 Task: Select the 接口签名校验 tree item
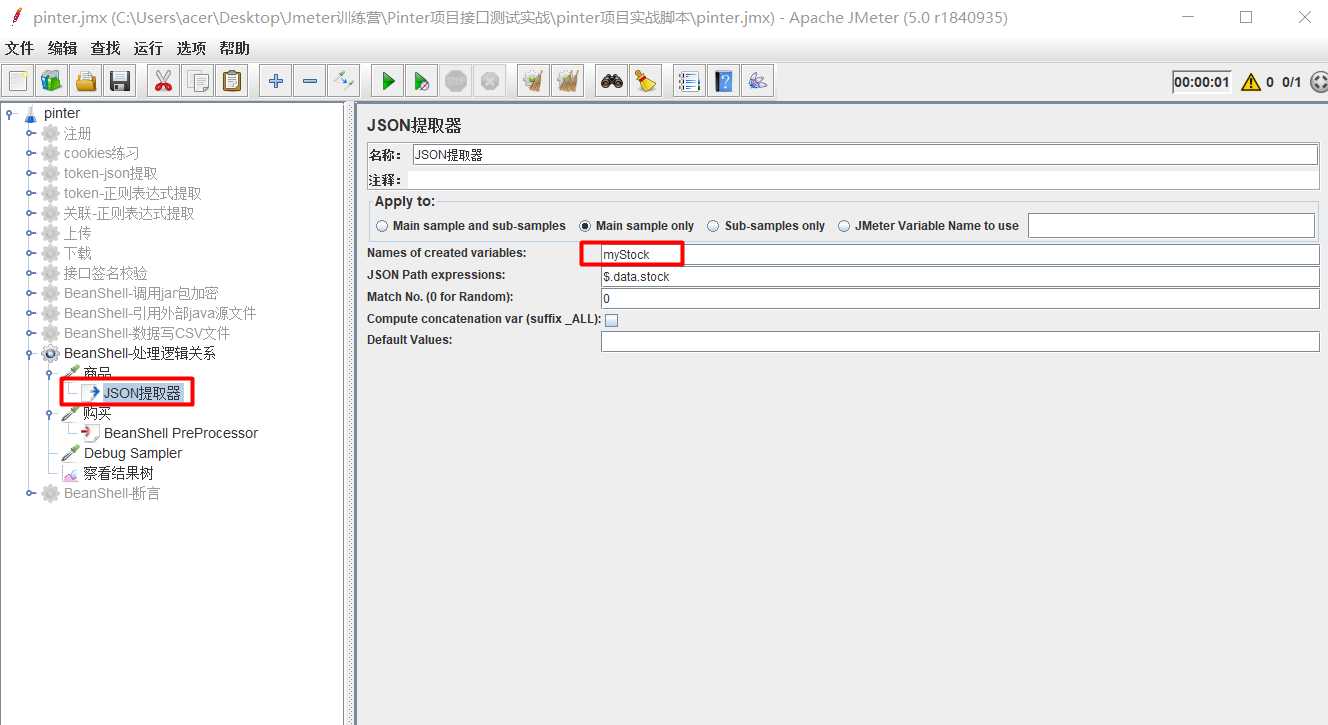click(105, 273)
